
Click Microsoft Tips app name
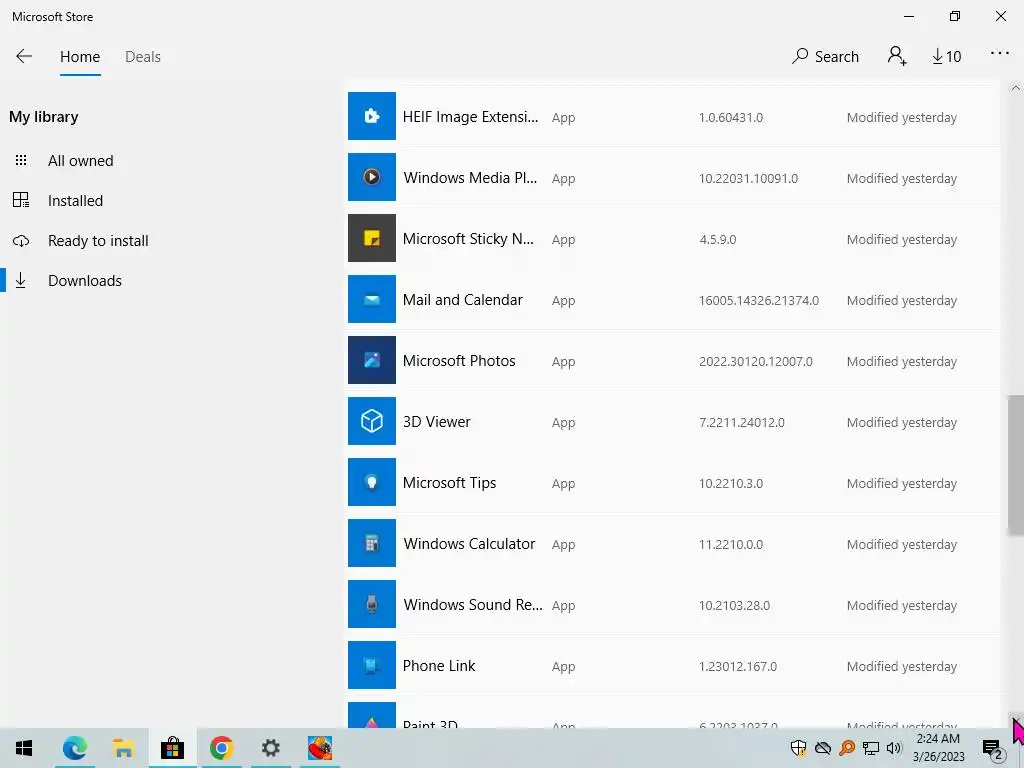tap(449, 483)
